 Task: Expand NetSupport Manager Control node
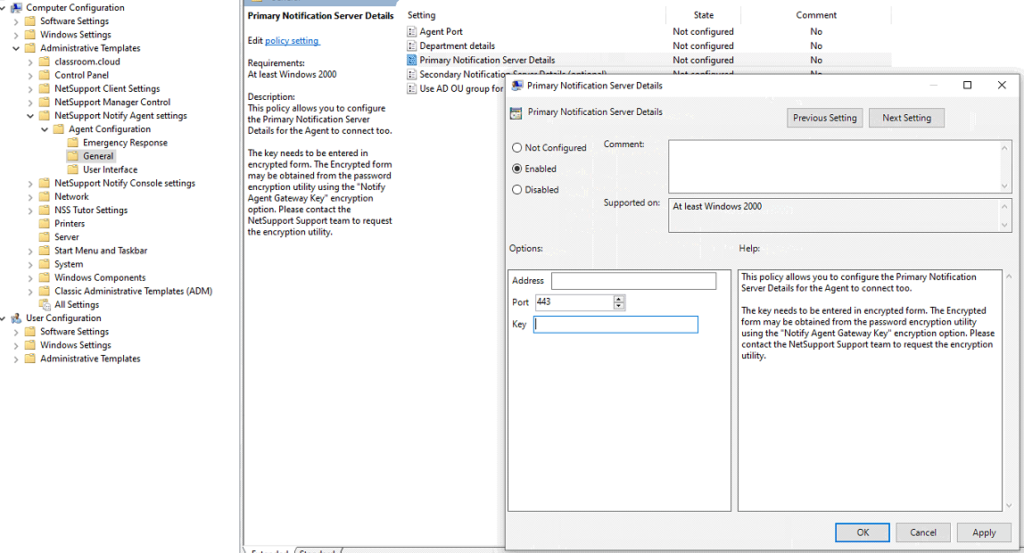(x=30, y=103)
